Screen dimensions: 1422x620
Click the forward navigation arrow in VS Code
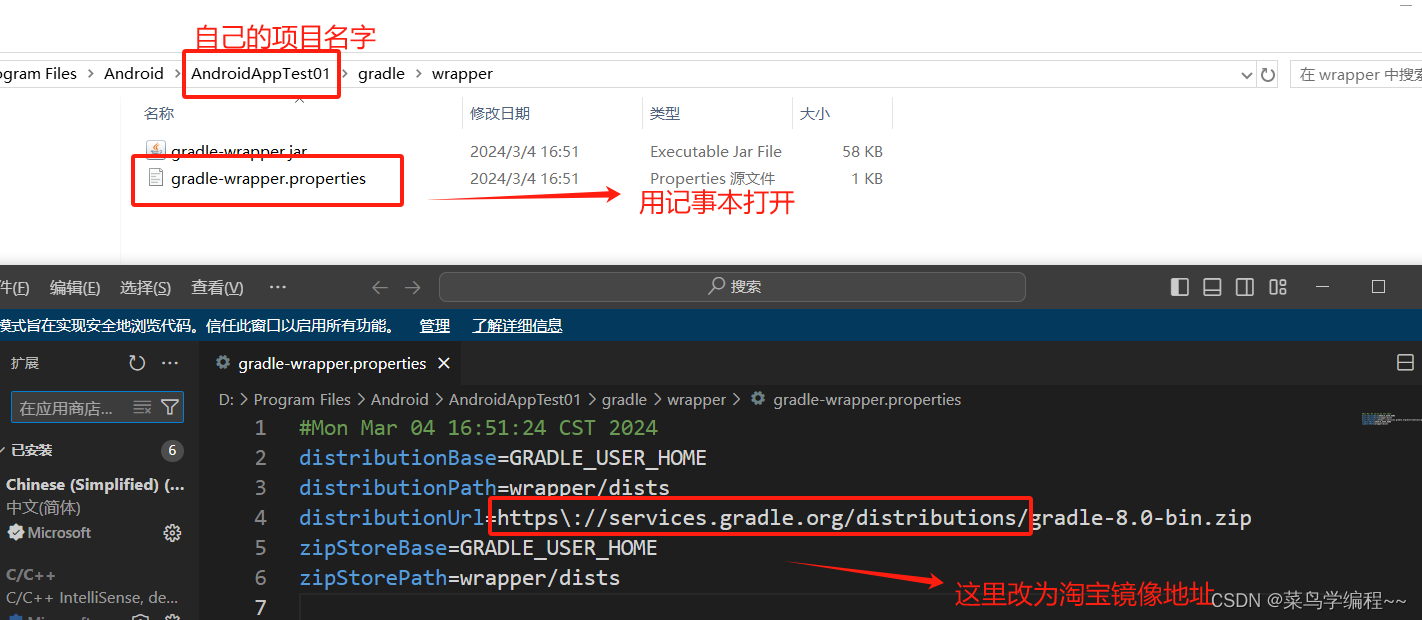[x=412, y=287]
